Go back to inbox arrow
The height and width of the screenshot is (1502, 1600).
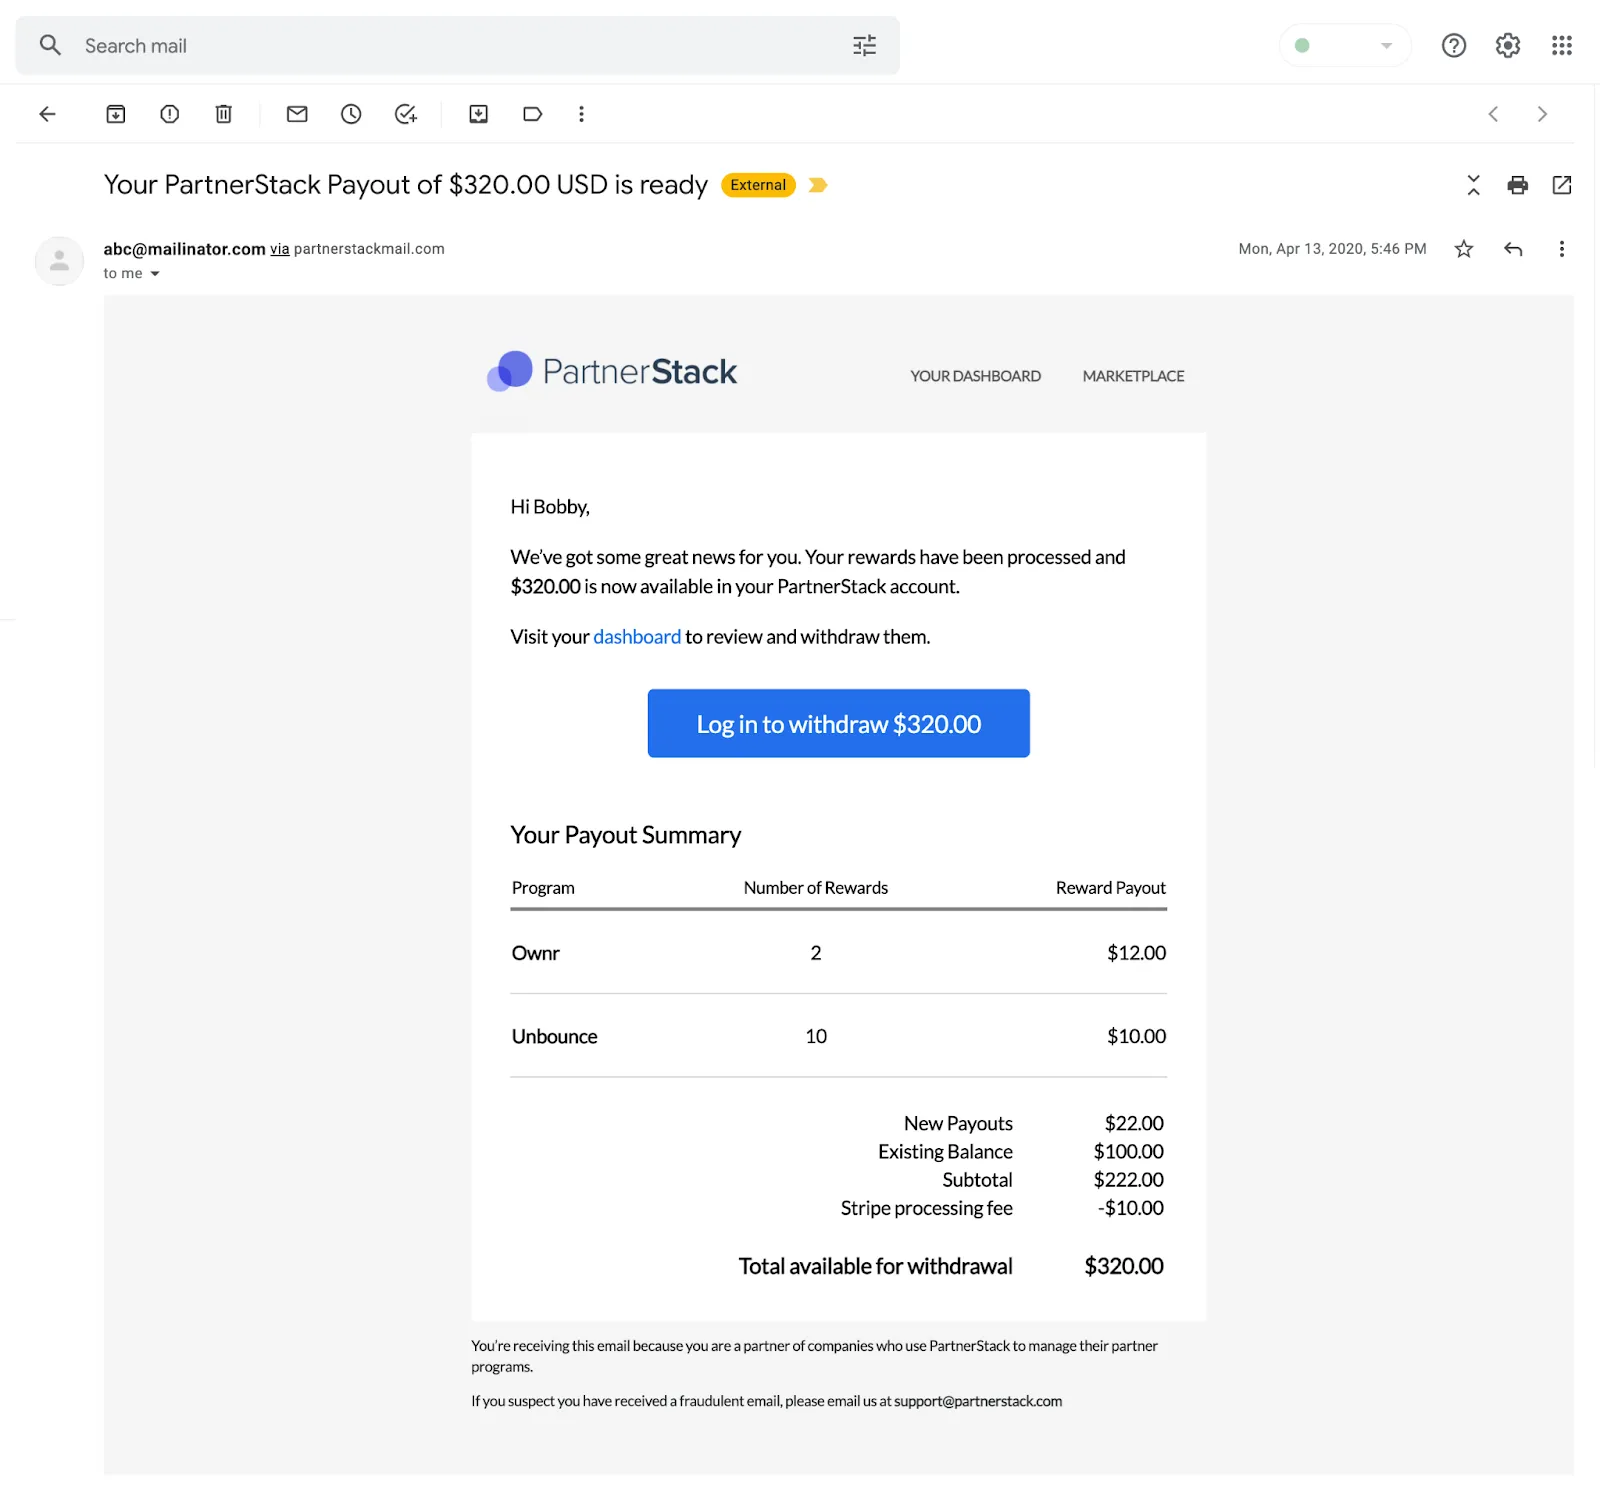click(x=47, y=114)
